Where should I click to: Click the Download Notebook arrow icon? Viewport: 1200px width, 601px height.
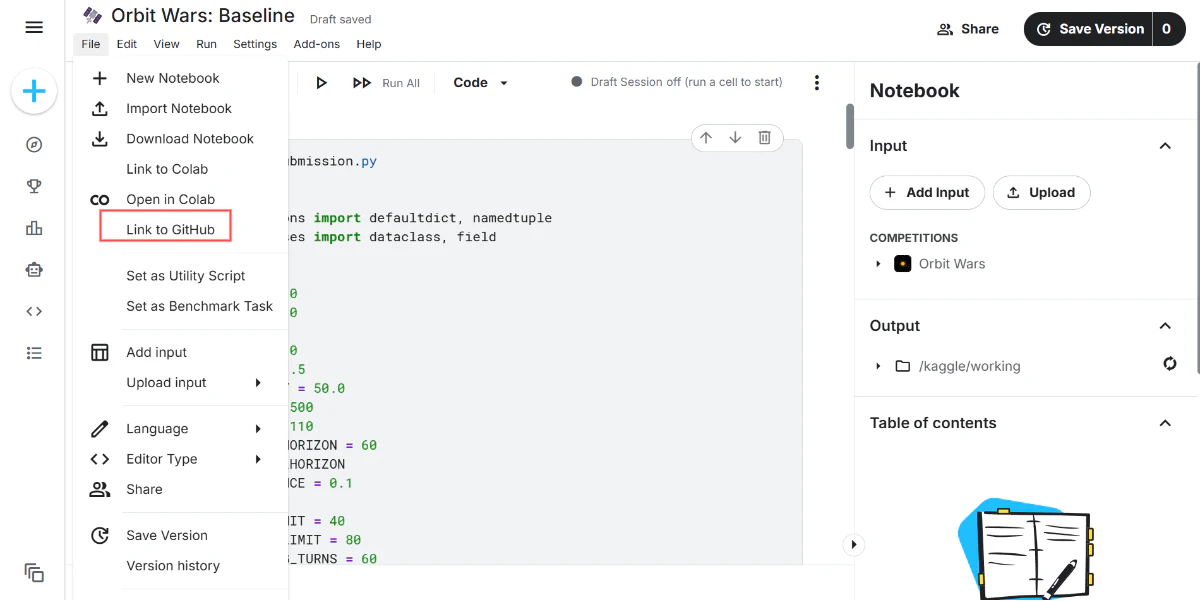(x=100, y=139)
